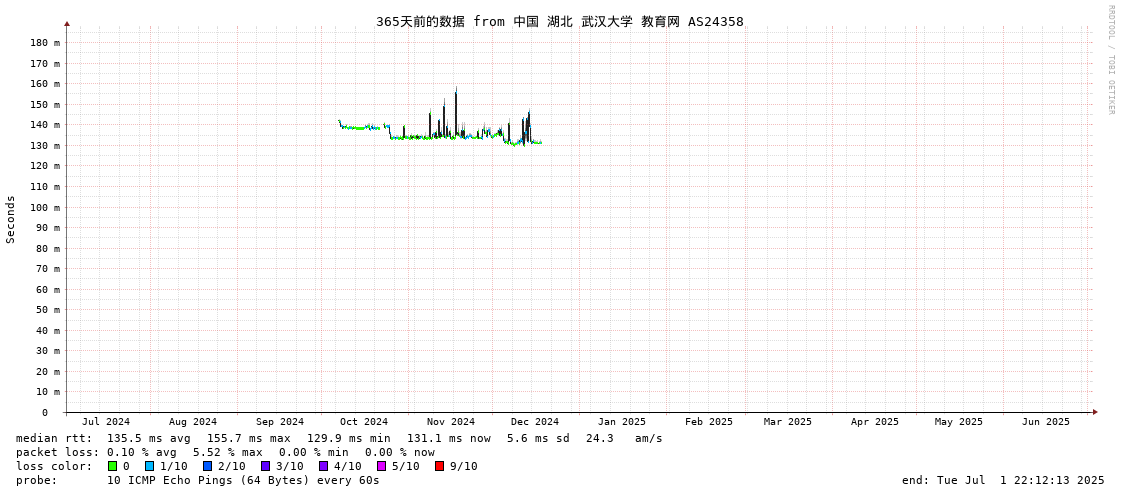The width and height of the screenshot is (1121, 494).
Task: Click the 0.00 % min packet loss value
Action: coord(313,453)
